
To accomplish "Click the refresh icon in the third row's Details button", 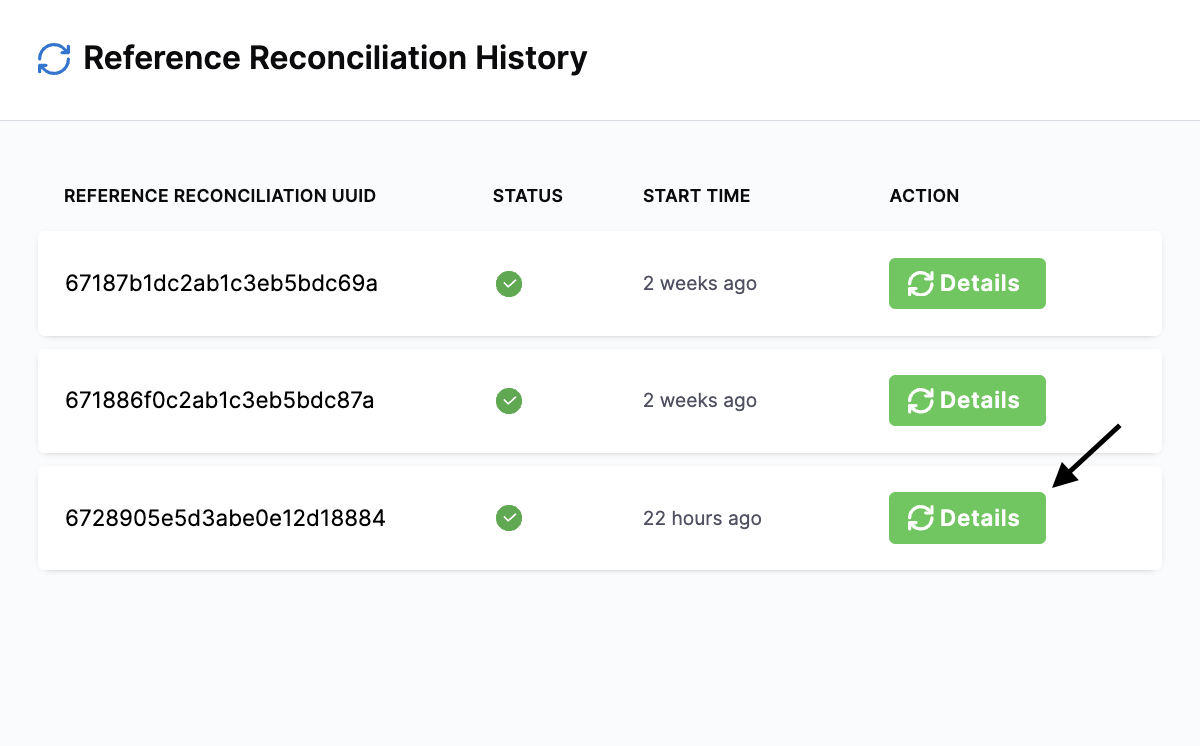I will point(920,518).
